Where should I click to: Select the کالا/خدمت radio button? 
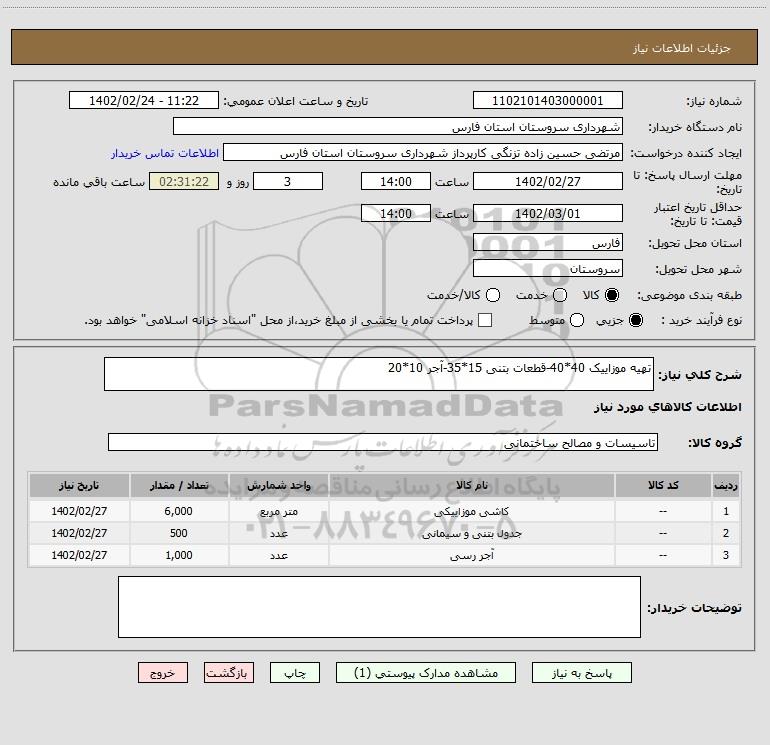(x=493, y=295)
